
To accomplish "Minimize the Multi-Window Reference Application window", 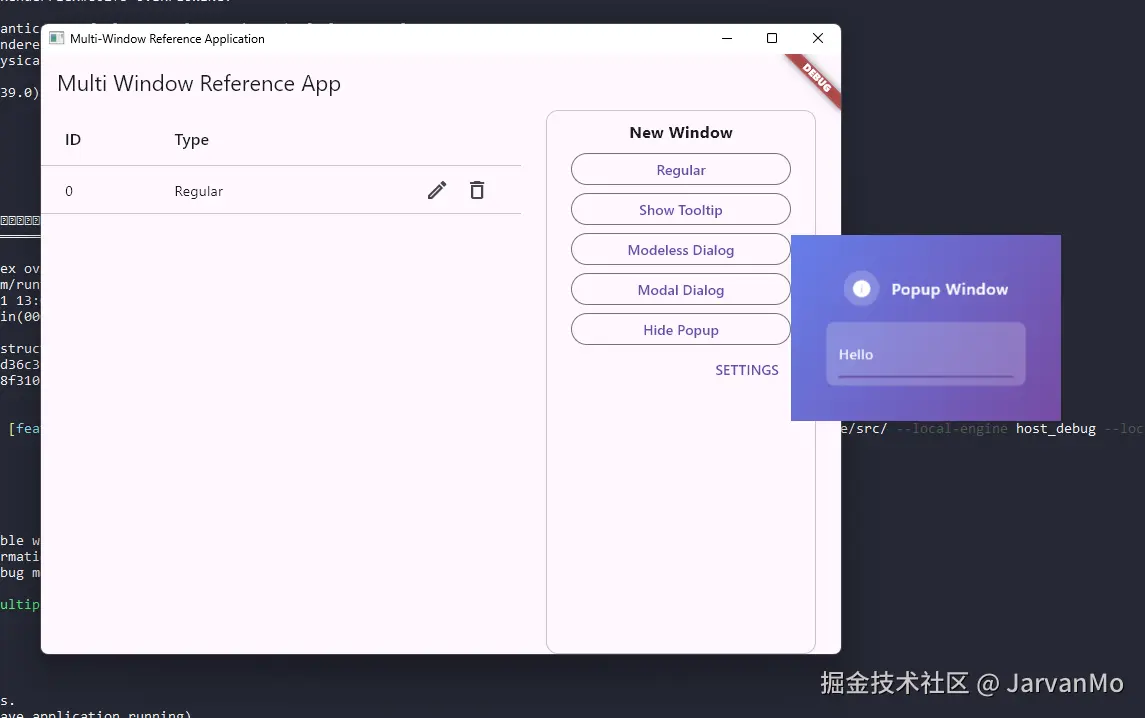I will [727, 39].
